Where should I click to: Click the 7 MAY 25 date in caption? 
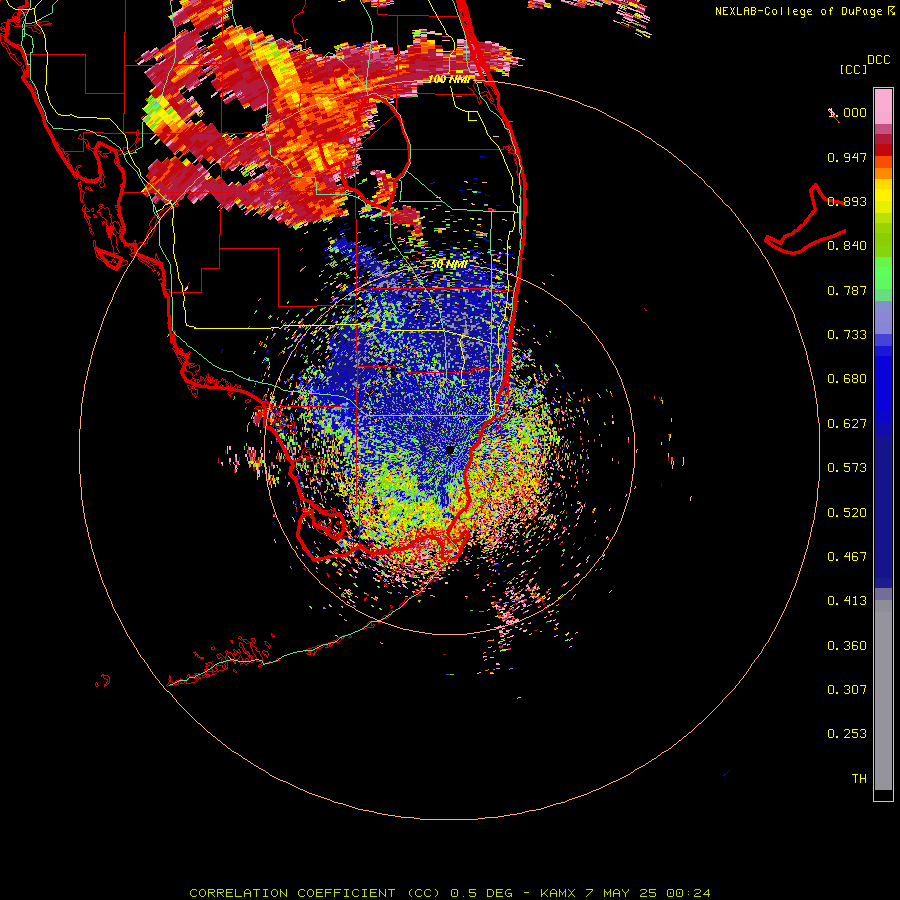coord(623,893)
